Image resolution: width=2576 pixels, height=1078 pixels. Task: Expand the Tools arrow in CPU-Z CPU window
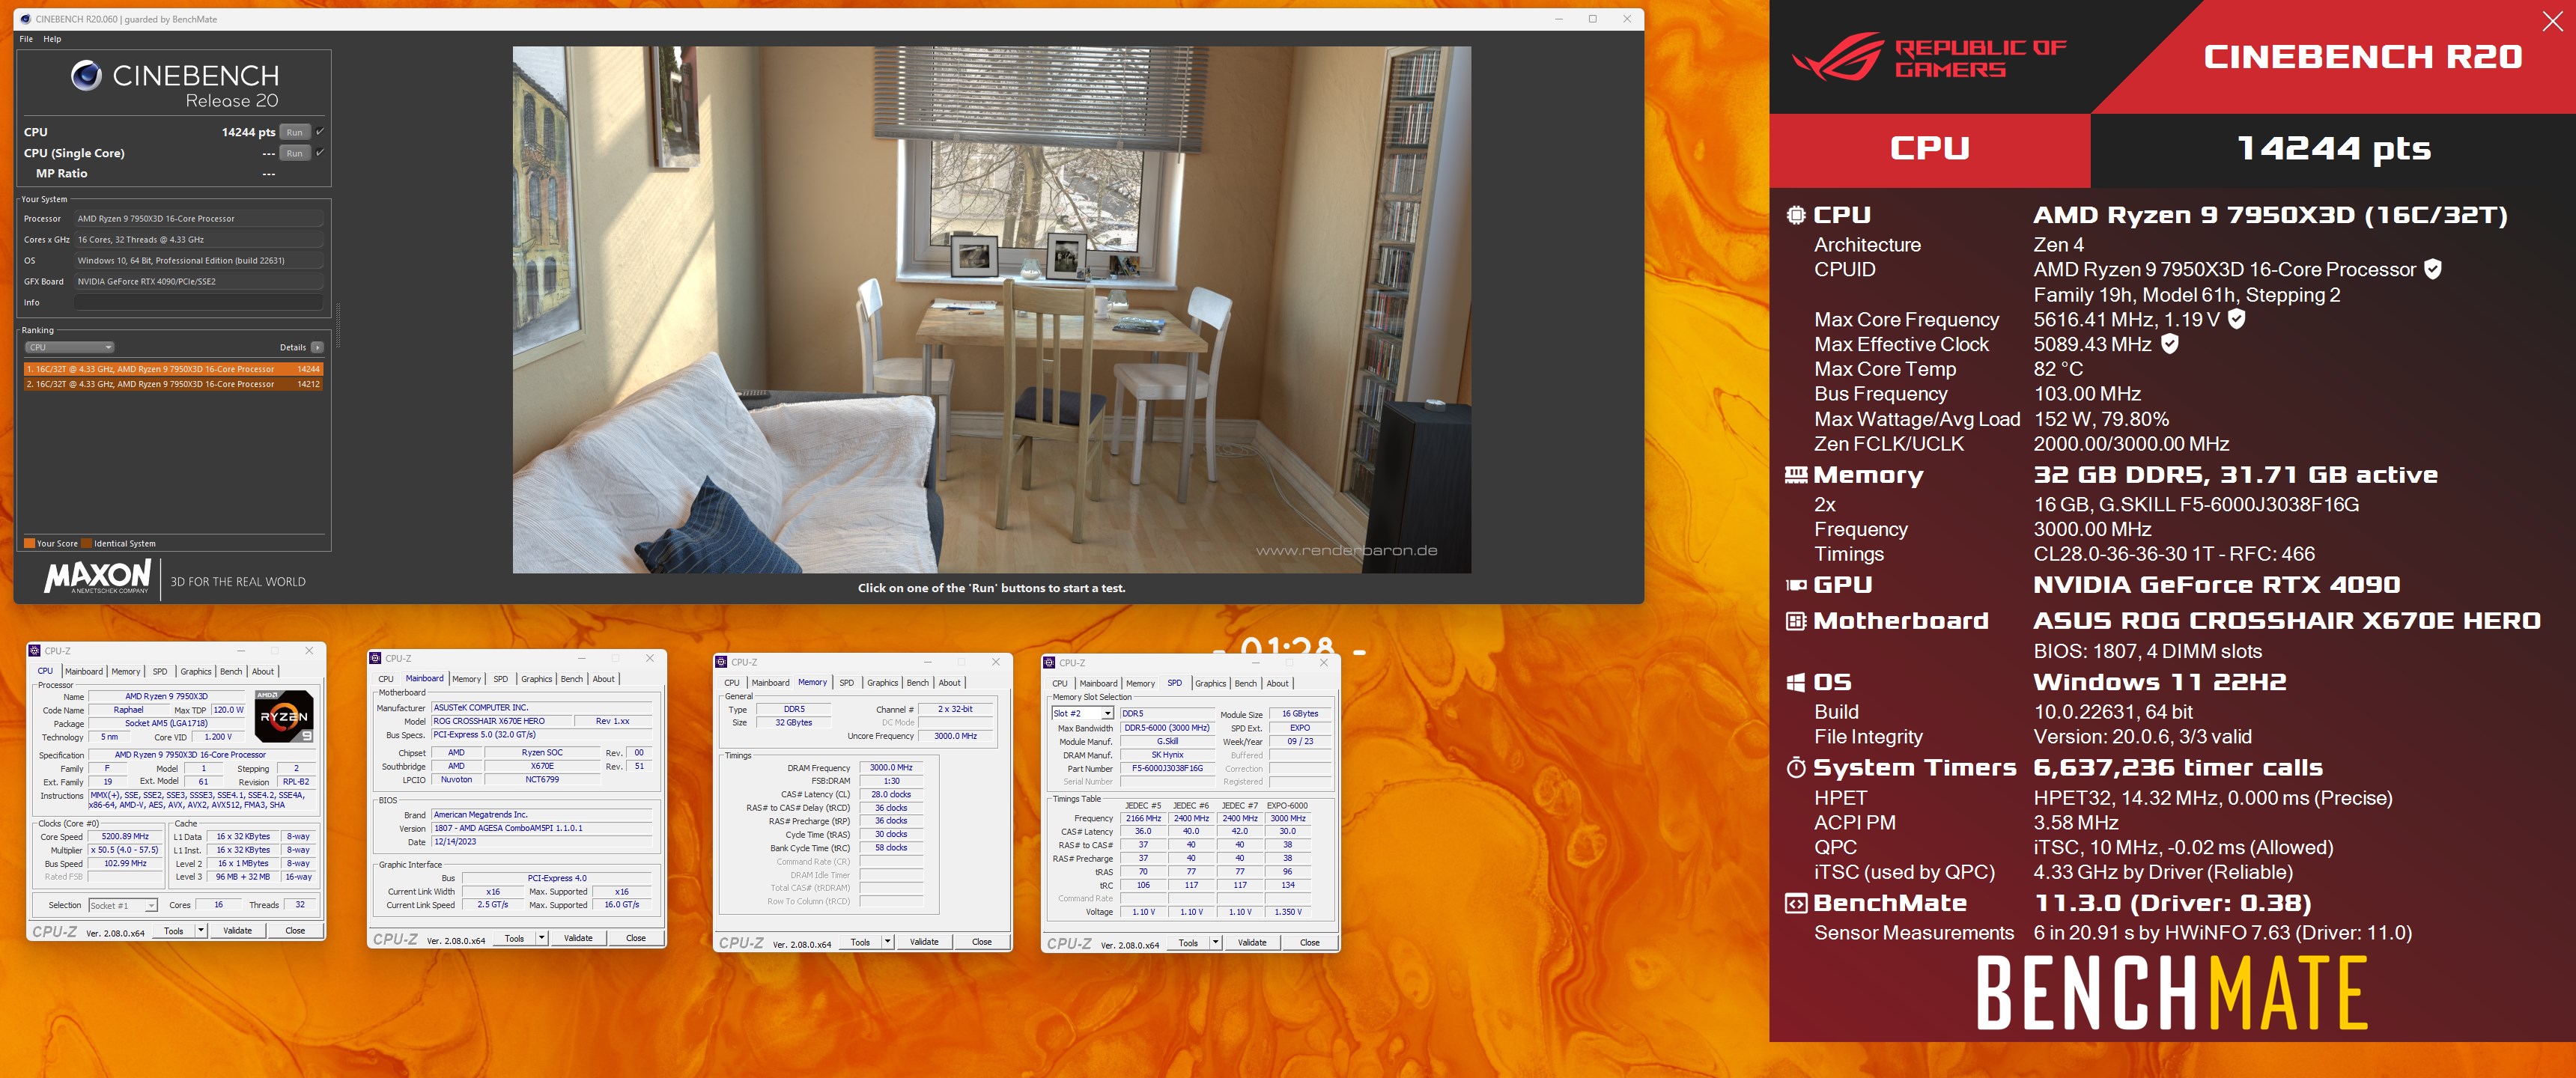pos(201,930)
